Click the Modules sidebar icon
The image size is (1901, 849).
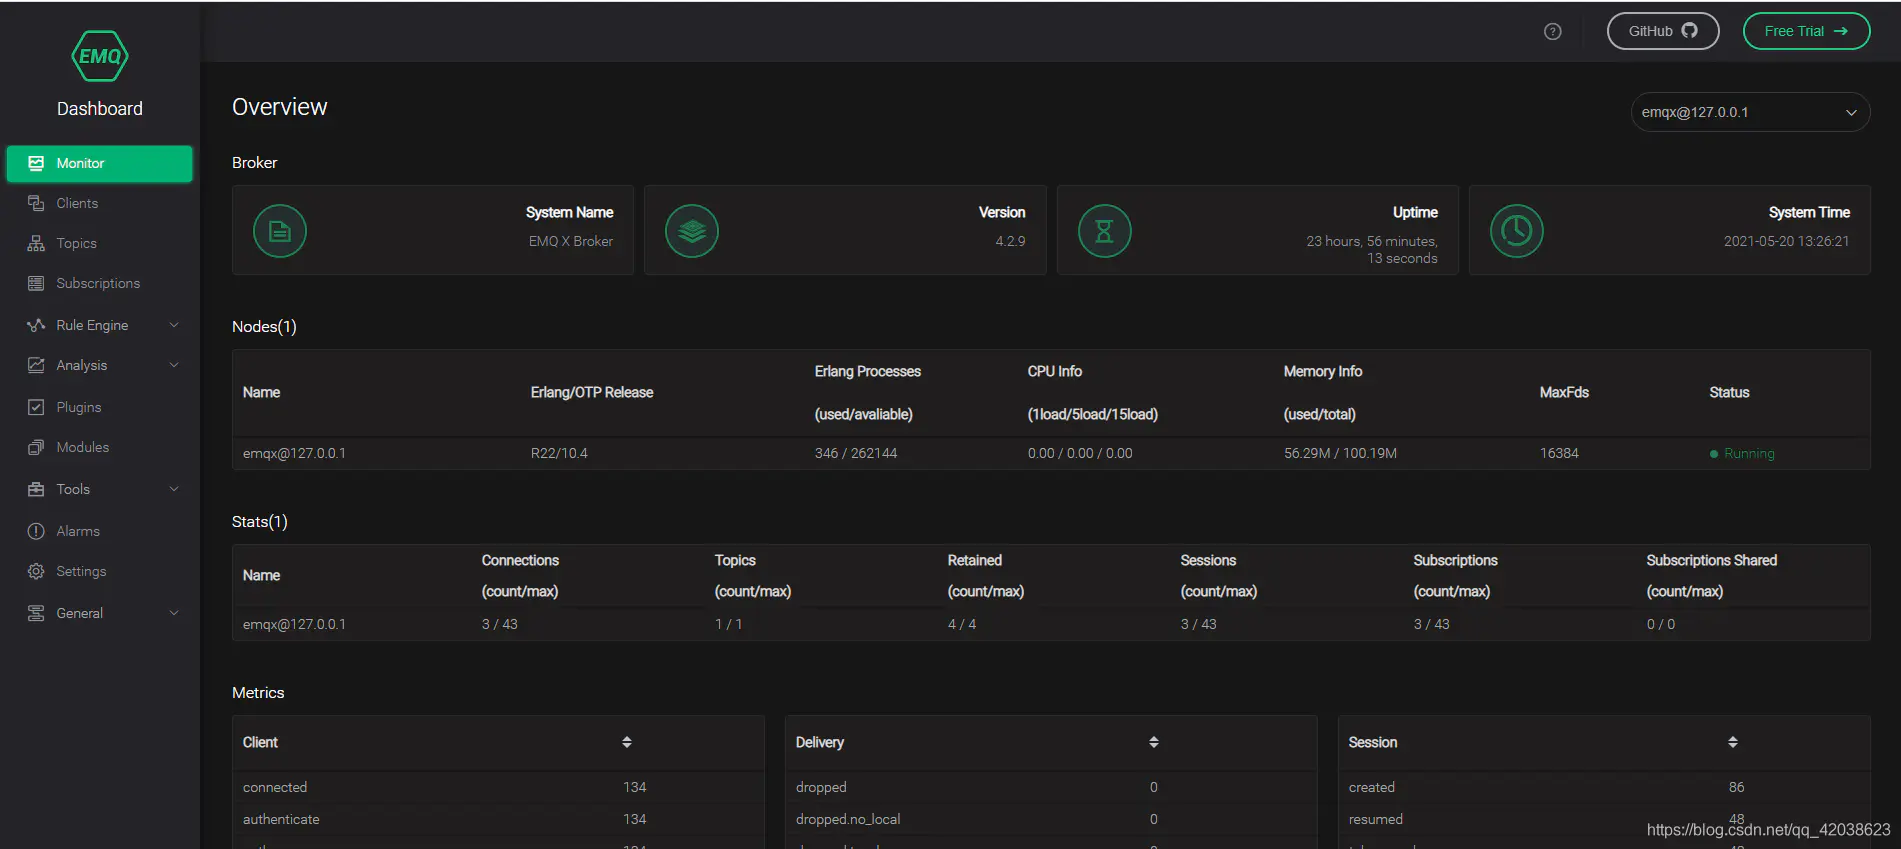click(36, 447)
